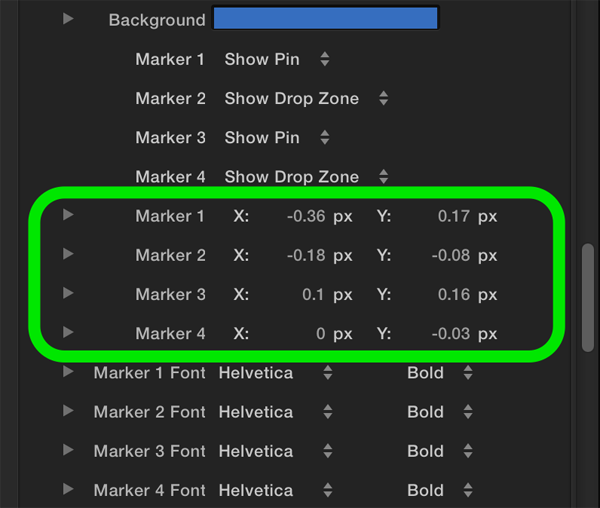600x508 pixels.
Task: Click Marker 2 Y value -0.08
Action: pos(451,256)
